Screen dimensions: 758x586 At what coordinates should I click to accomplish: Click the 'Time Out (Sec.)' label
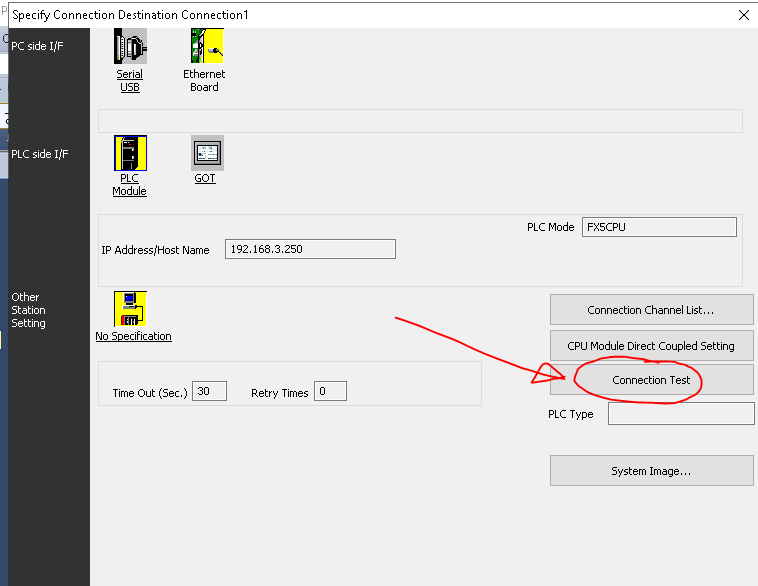(150, 393)
